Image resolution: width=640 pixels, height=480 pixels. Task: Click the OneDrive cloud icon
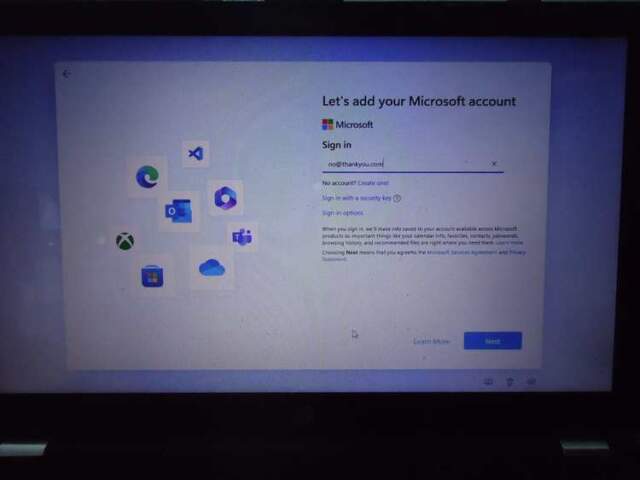click(212, 268)
